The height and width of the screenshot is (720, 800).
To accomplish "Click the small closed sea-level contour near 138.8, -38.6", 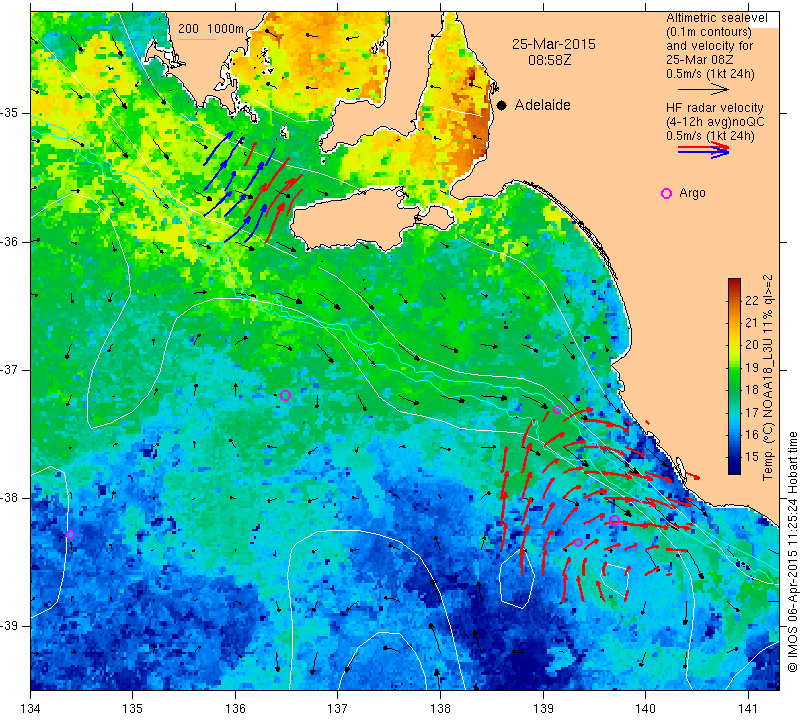I will [x=517, y=578].
